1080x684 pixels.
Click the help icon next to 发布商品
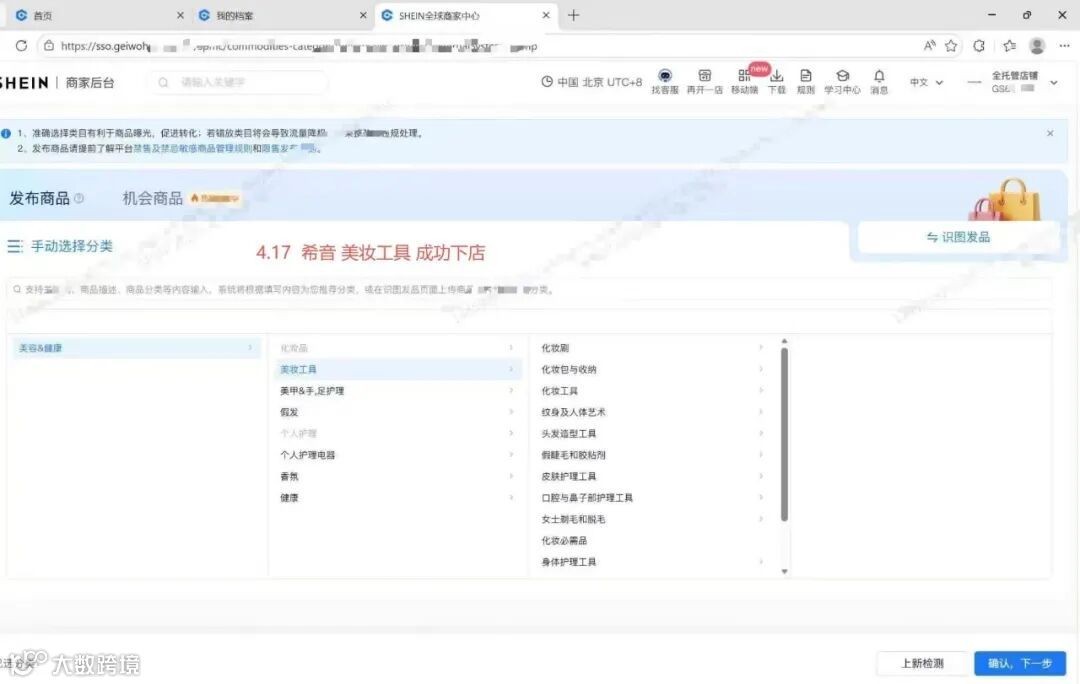point(79,198)
